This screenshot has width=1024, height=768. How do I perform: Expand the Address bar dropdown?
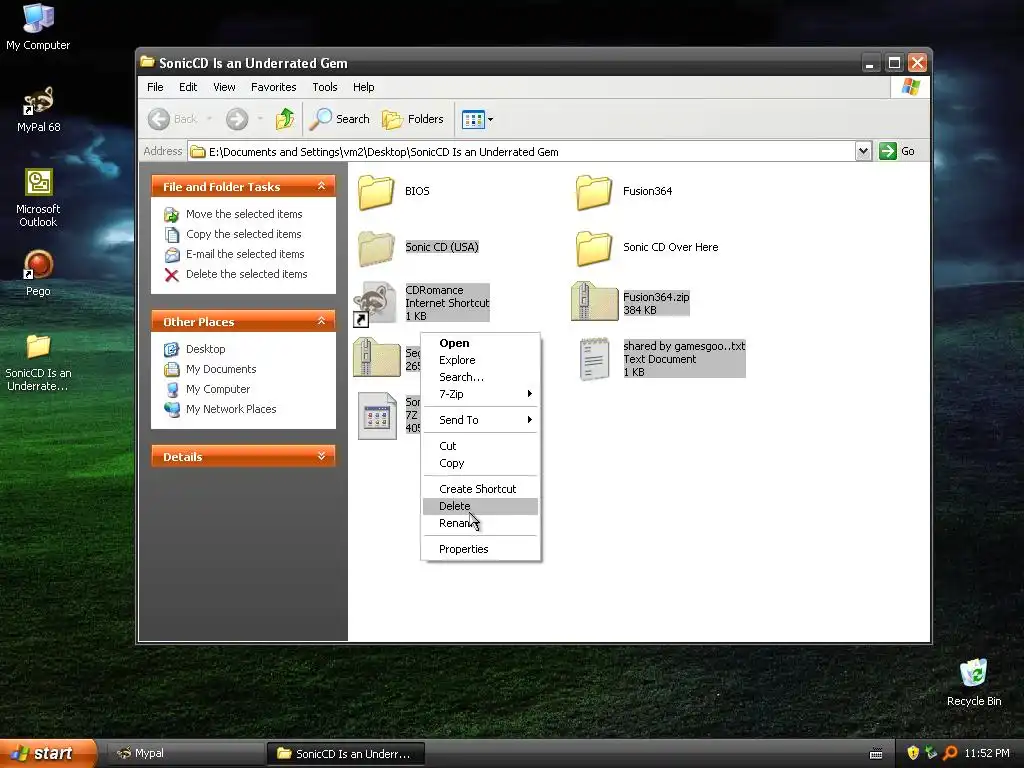863,152
